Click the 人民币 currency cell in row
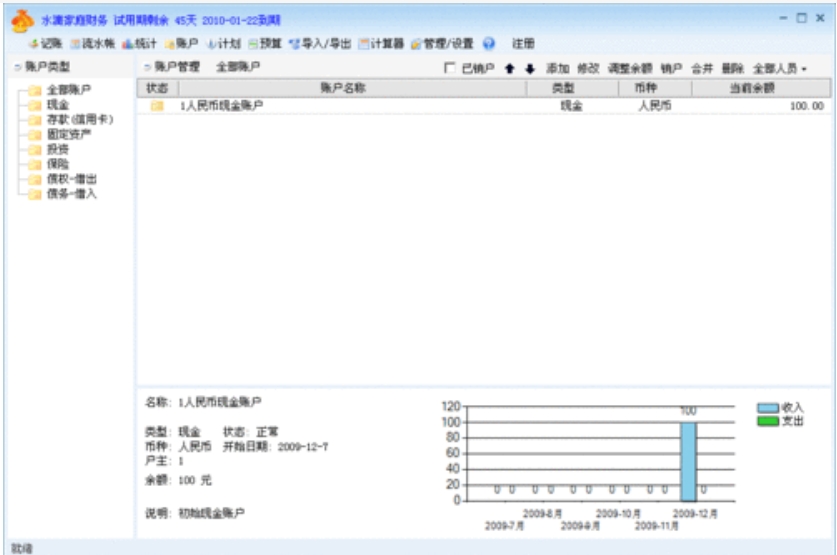This screenshot has height=555, width=837. (x=654, y=106)
